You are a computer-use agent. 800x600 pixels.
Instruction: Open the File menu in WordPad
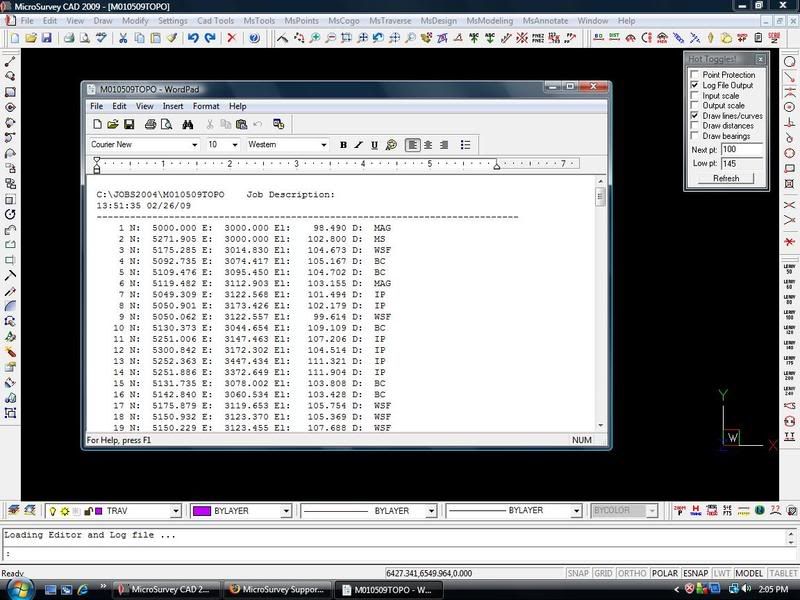pyautogui.click(x=96, y=106)
